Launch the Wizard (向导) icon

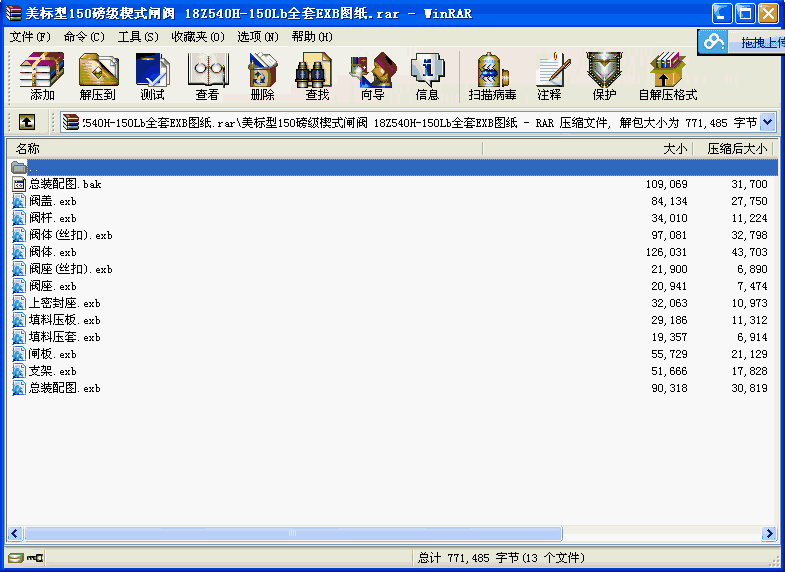point(372,76)
